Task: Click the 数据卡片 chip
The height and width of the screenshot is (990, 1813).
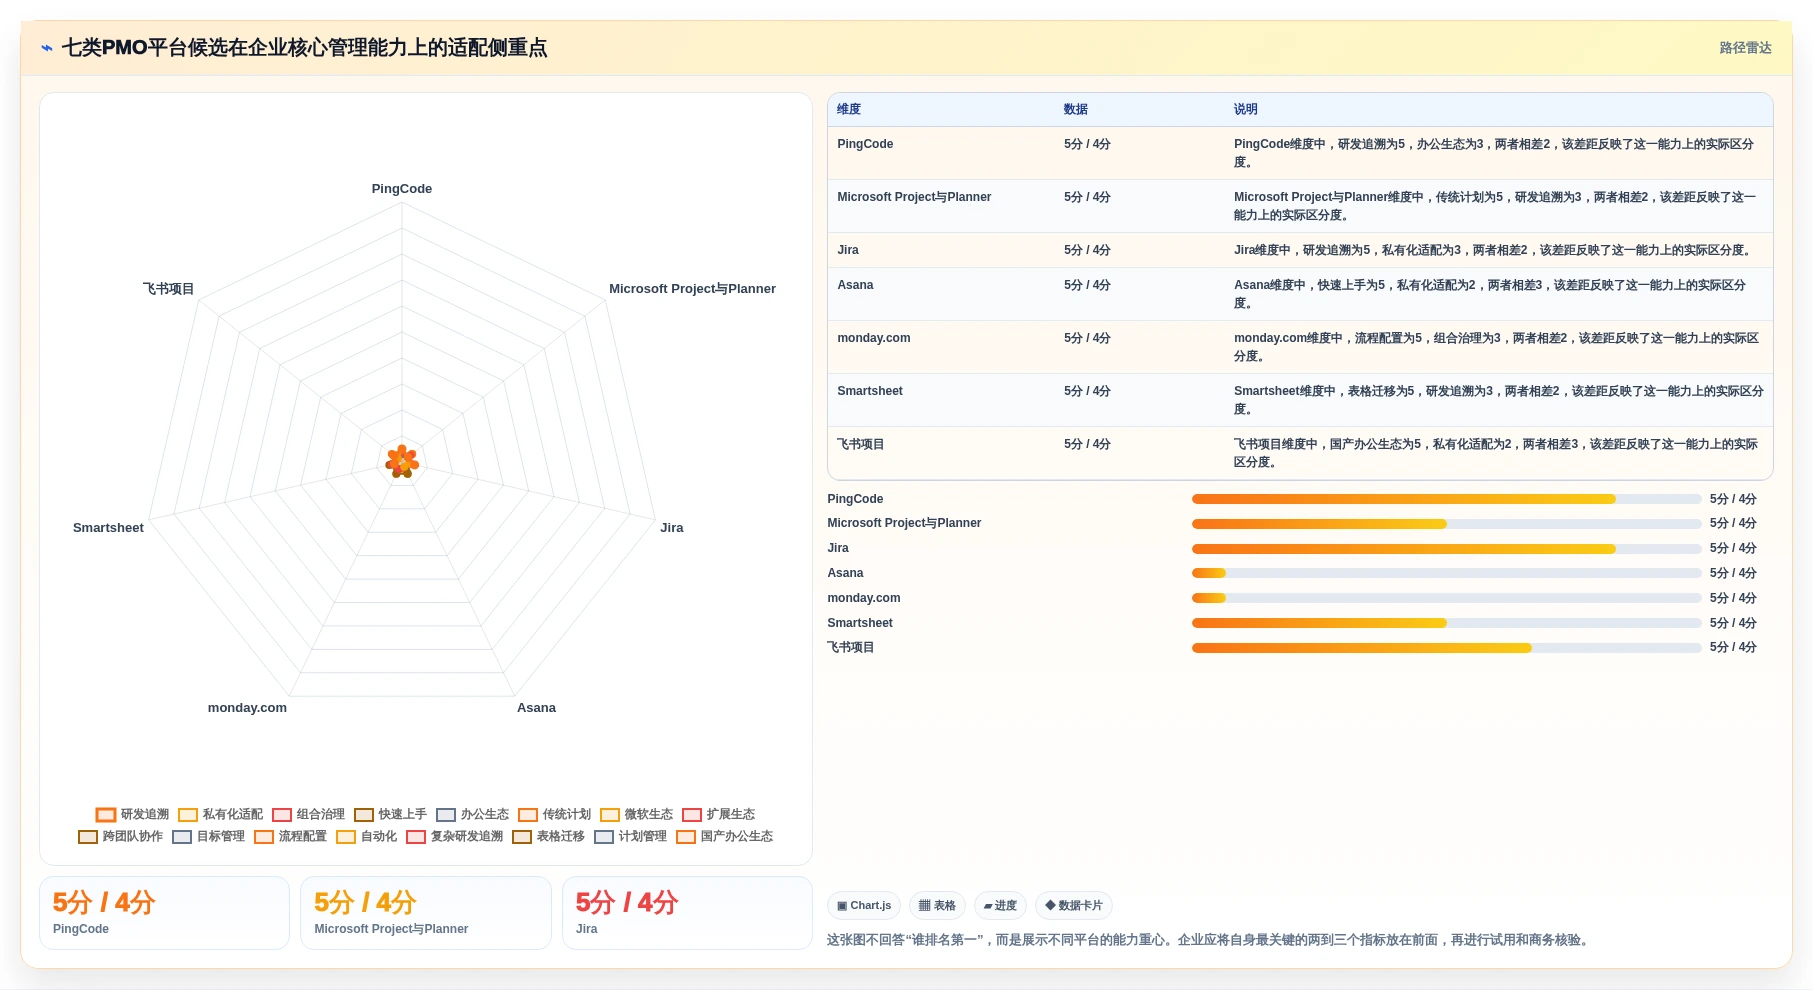Action: 1074,906
